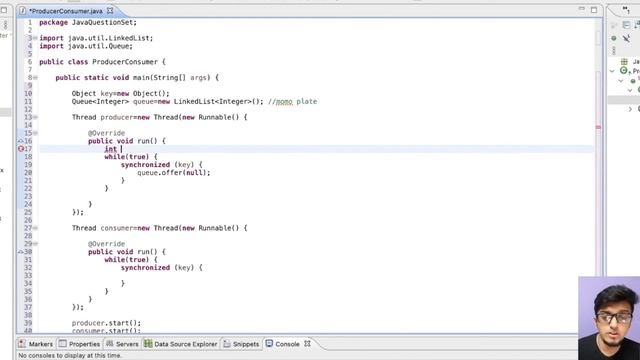This screenshot has height=360, width=640.
Task: Collapse the fold marker at line 15
Action: tap(36, 133)
